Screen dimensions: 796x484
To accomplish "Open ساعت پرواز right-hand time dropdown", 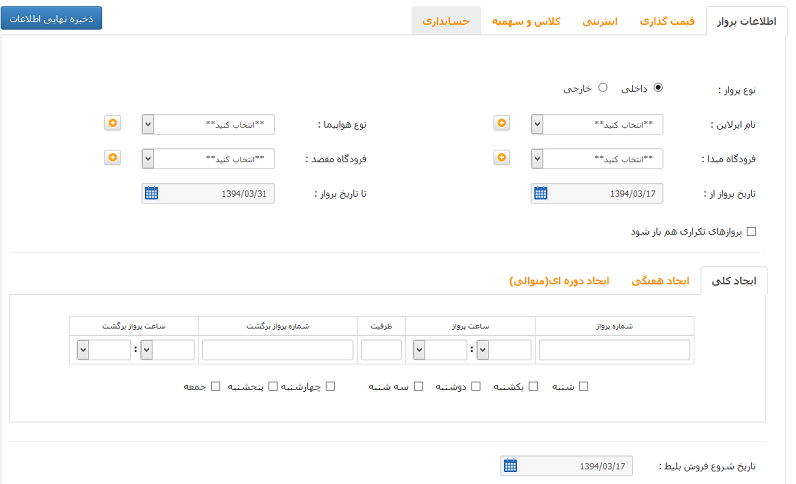I will point(504,350).
